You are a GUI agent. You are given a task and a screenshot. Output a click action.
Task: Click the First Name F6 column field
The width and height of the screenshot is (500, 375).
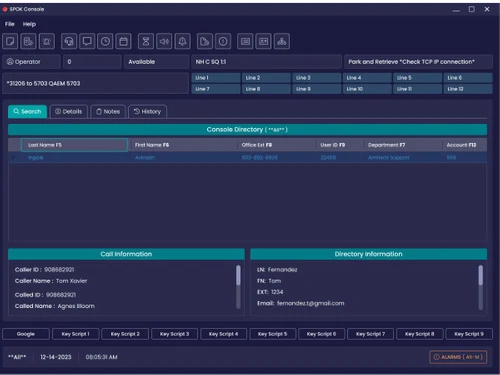183,145
